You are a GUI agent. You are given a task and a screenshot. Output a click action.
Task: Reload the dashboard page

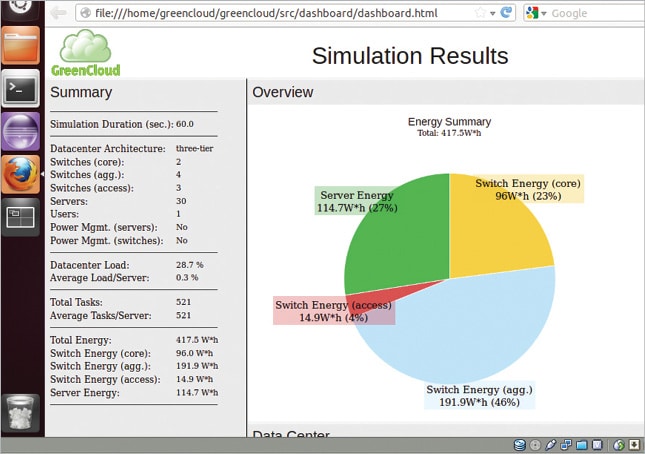tap(506, 13)
